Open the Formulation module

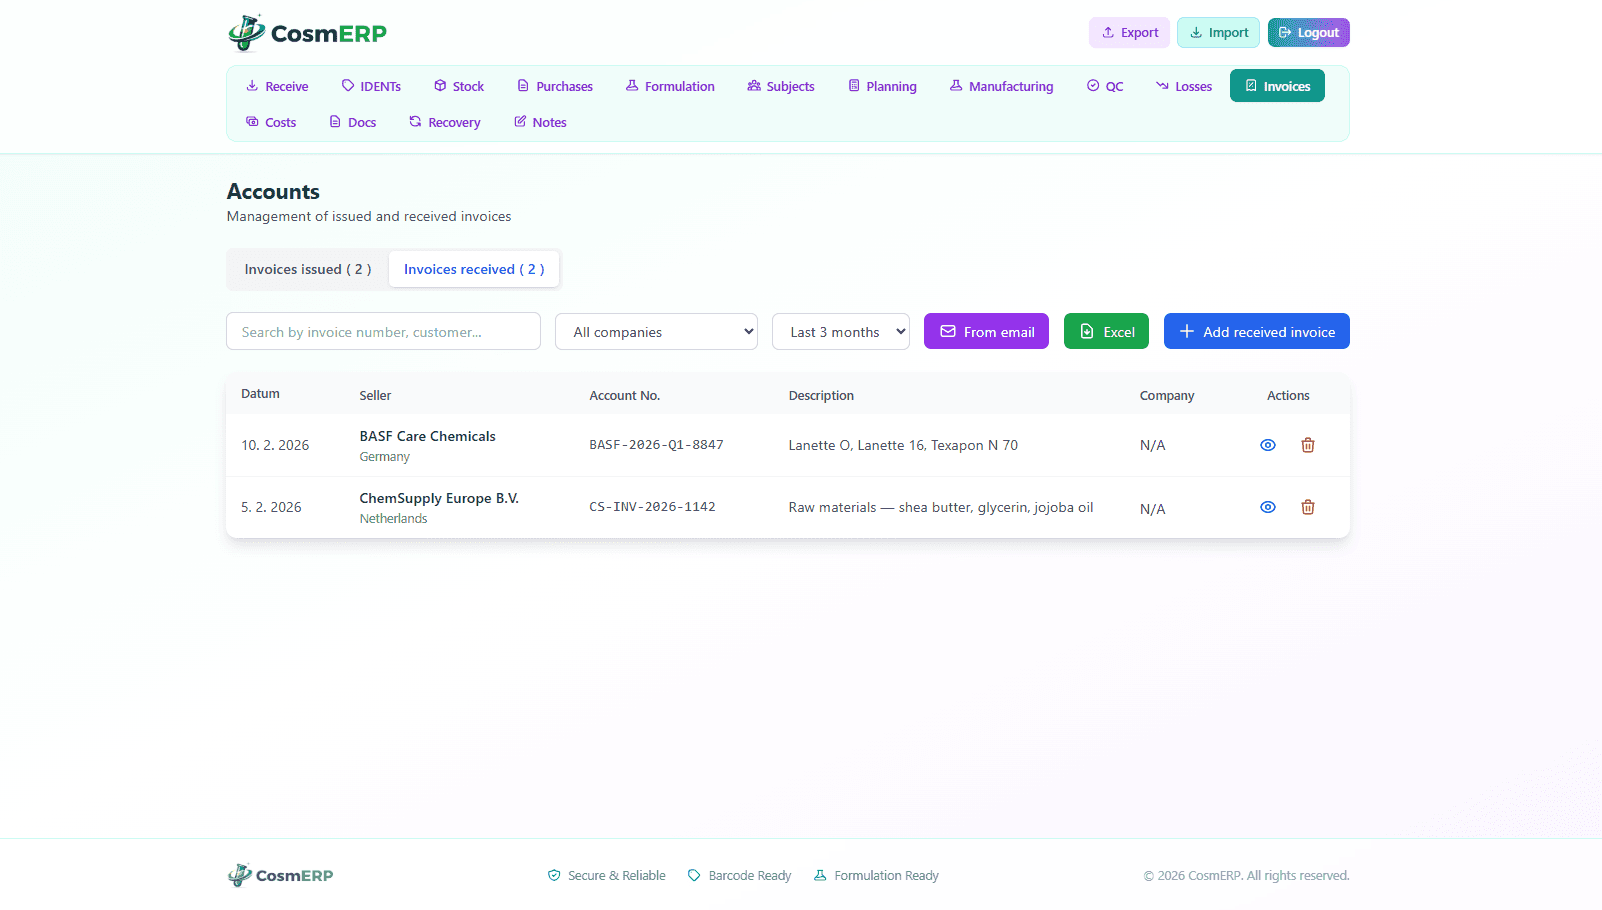(x=670, y=86)
